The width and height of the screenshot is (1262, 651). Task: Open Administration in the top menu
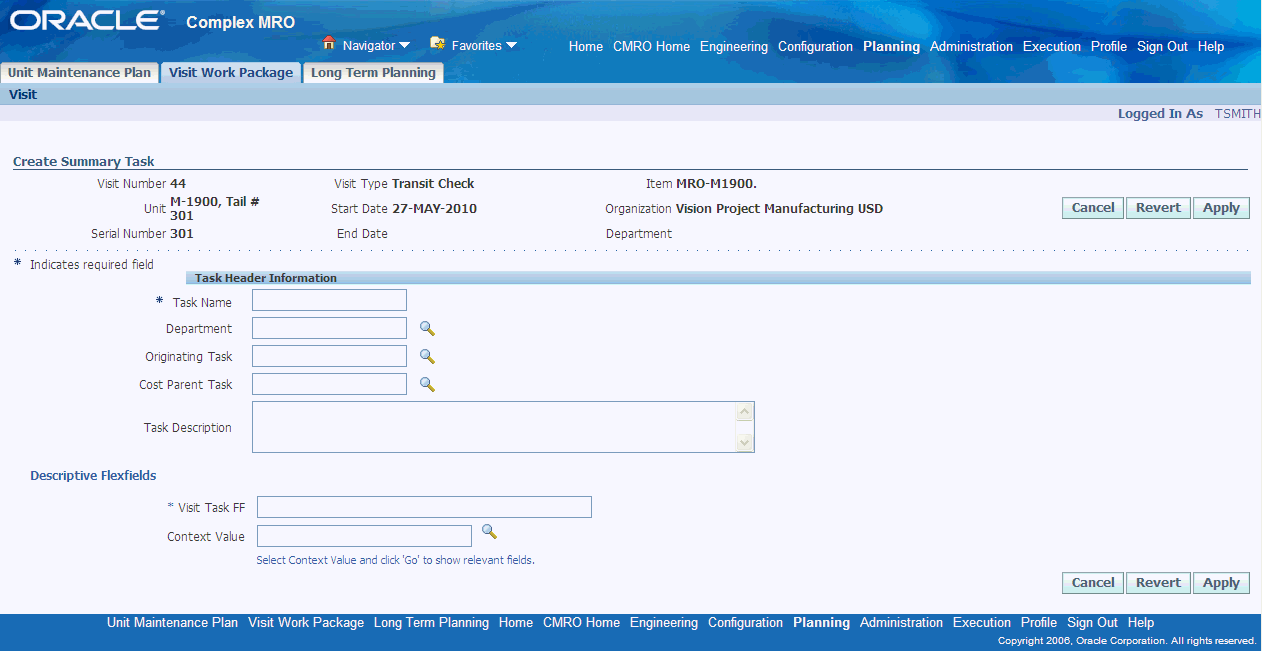pos(971,47)
